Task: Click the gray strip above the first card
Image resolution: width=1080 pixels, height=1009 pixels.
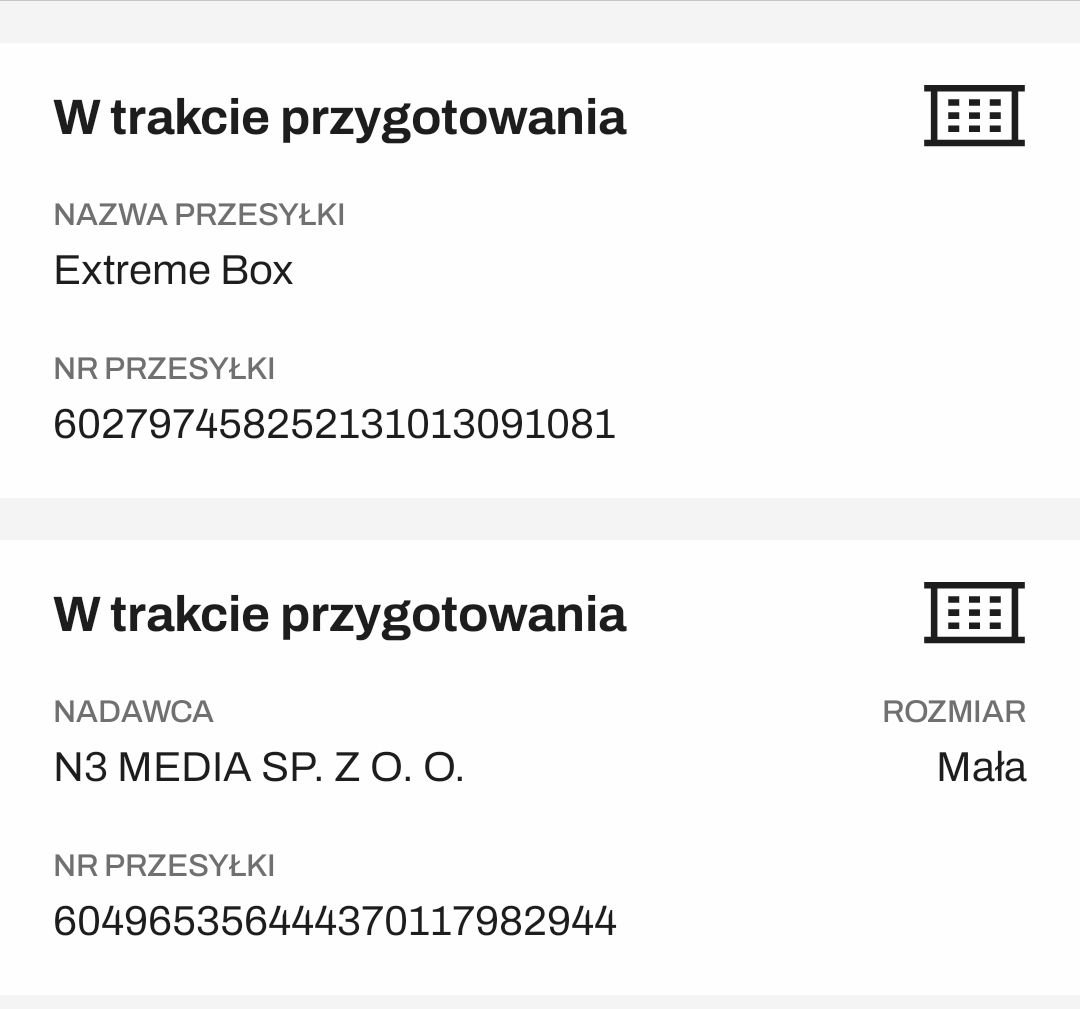Action: pos(540,22)
